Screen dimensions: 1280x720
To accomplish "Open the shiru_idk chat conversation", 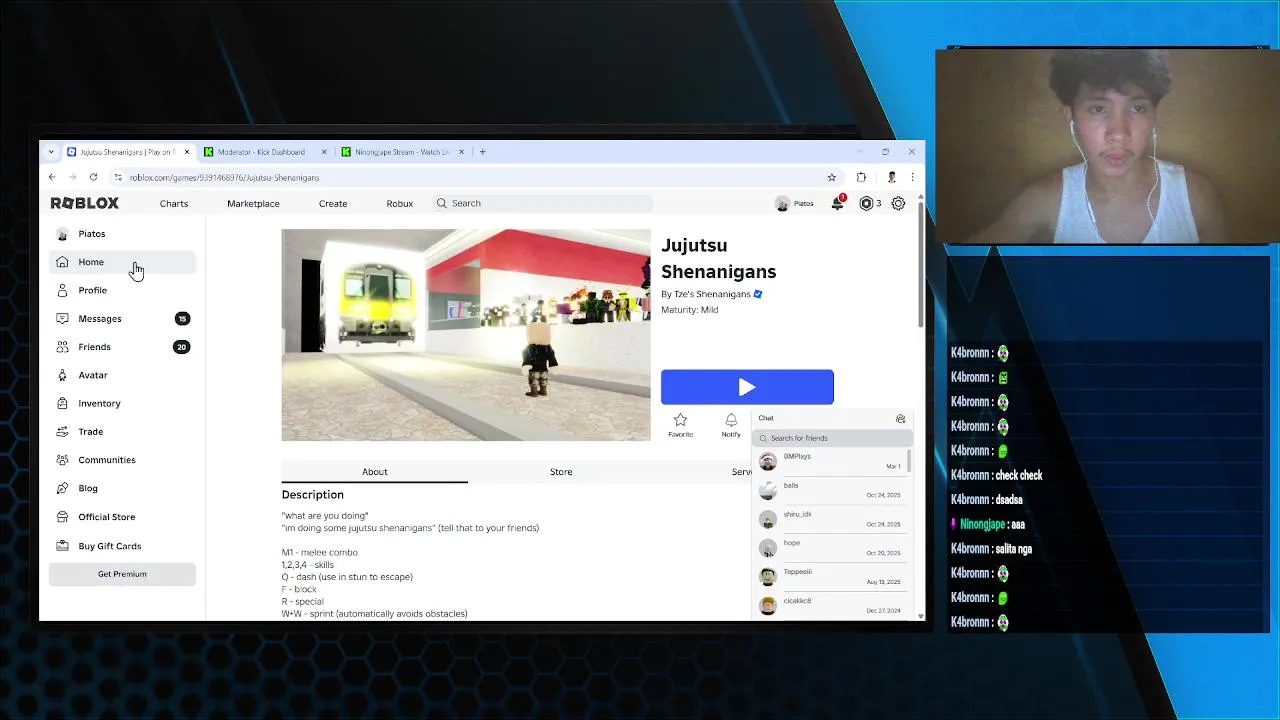I will tap(830, 519).
